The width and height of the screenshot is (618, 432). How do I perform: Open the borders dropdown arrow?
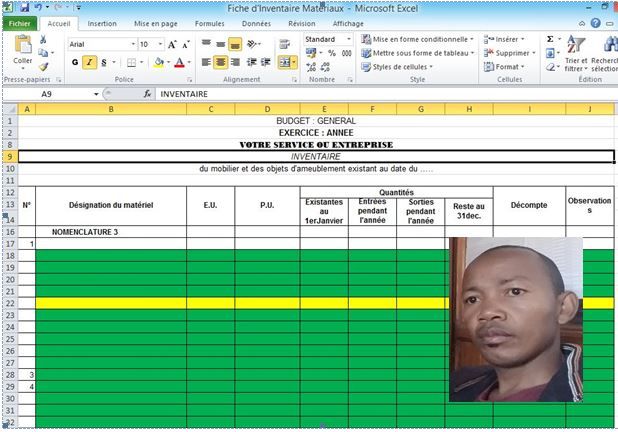[141, 62]
